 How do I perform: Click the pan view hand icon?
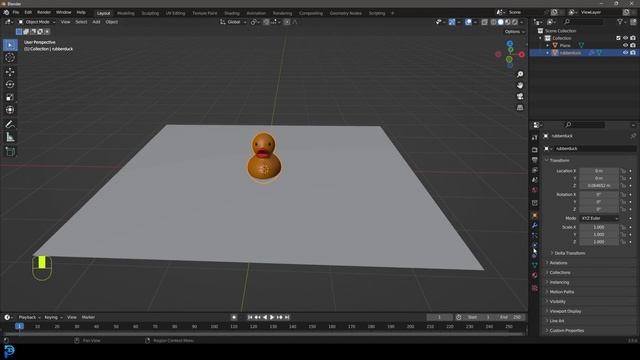(x=520, y=85)
